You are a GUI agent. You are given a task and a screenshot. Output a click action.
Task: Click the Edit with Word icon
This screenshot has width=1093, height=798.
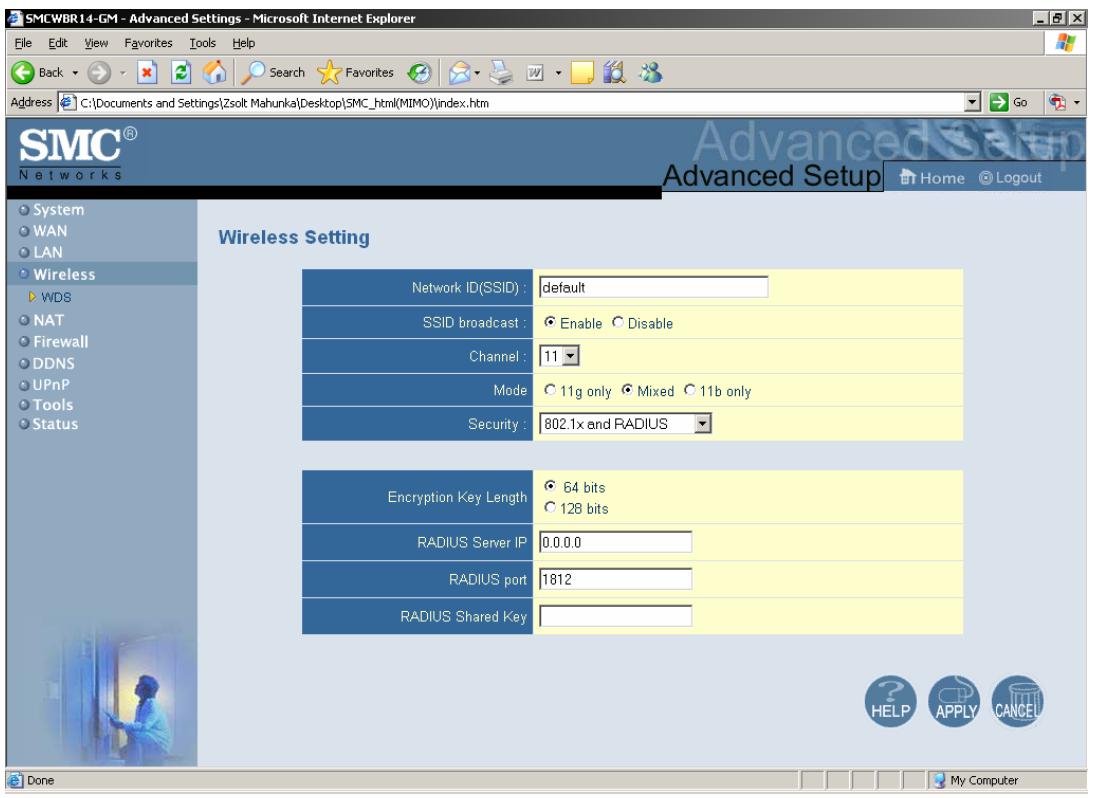pos(535,72)
